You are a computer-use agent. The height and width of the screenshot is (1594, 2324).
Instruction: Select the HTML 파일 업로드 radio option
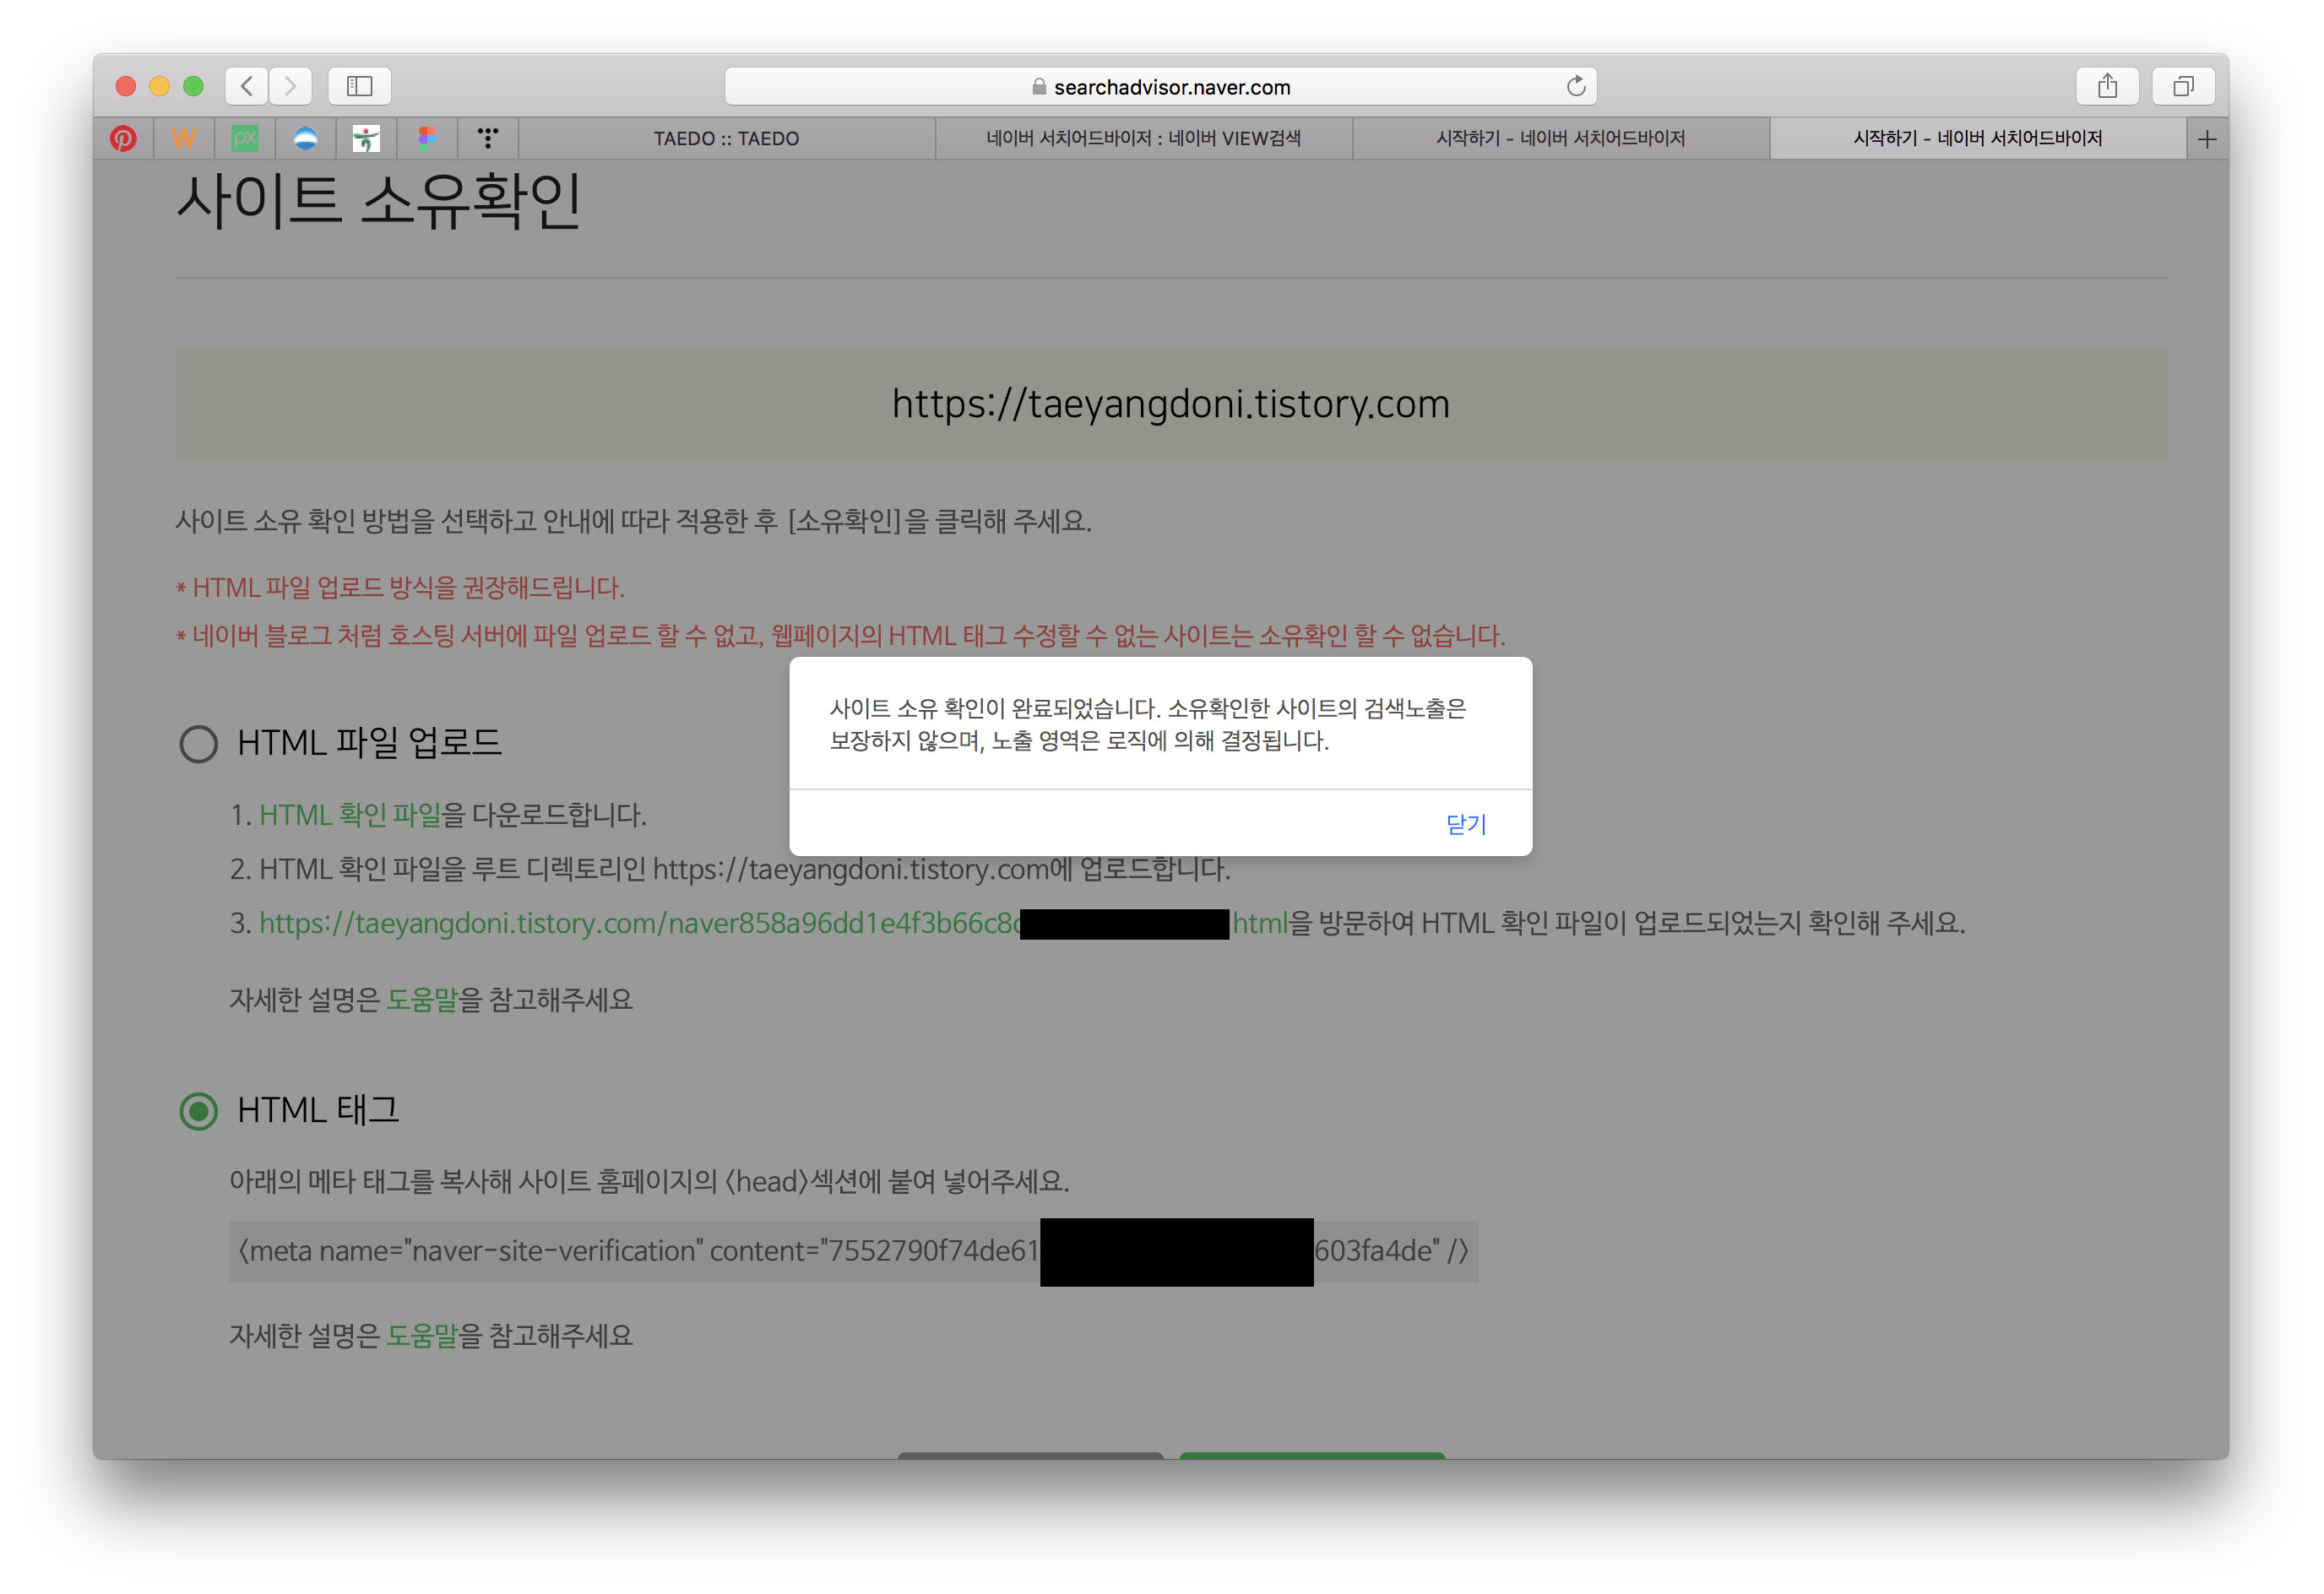[x=198, y=744]
